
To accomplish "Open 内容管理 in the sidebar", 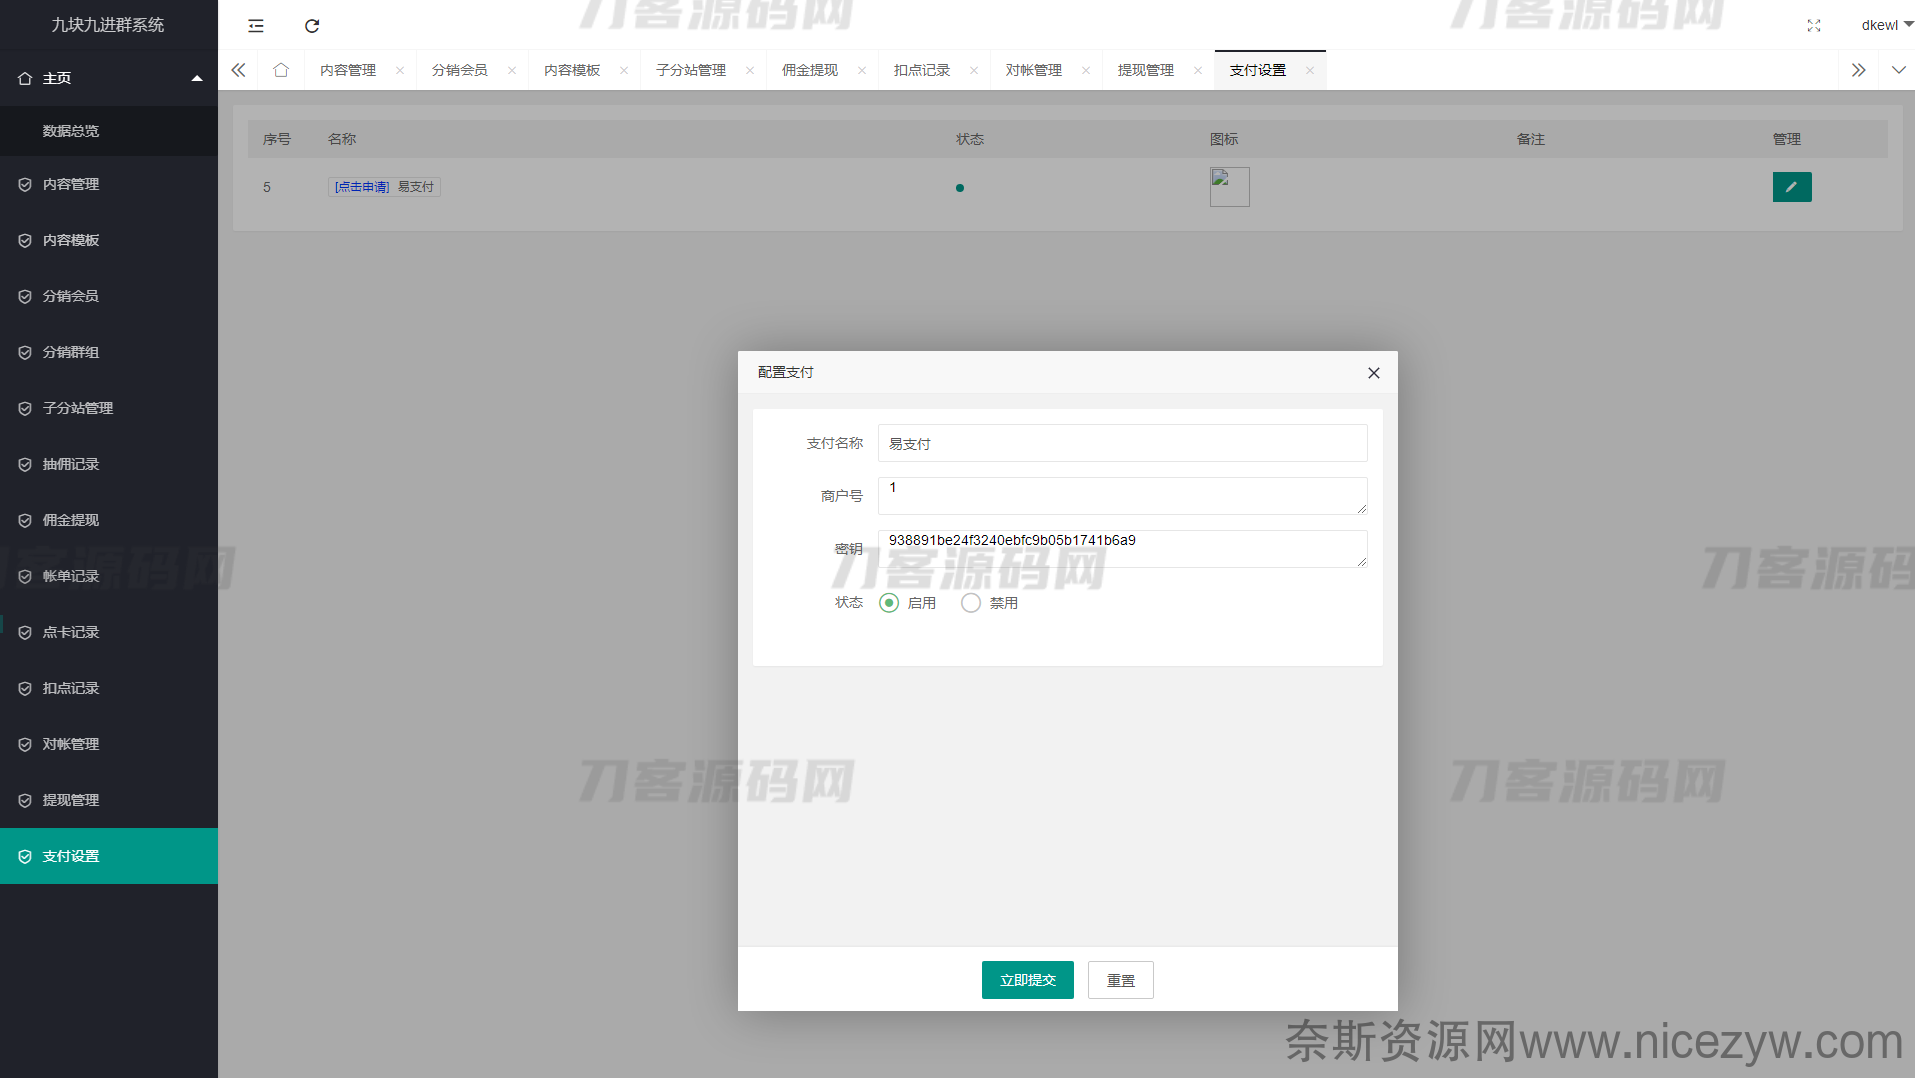I will pos(109,184).
